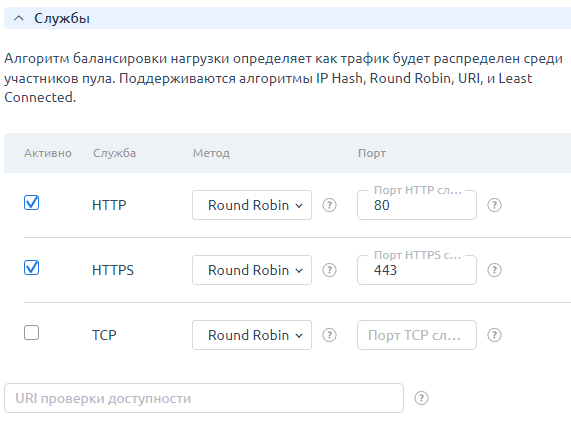The width and height of the screenshot is (571, 421).
Task: Show help for the HTTP balancing method
Action: click(329, 205)
